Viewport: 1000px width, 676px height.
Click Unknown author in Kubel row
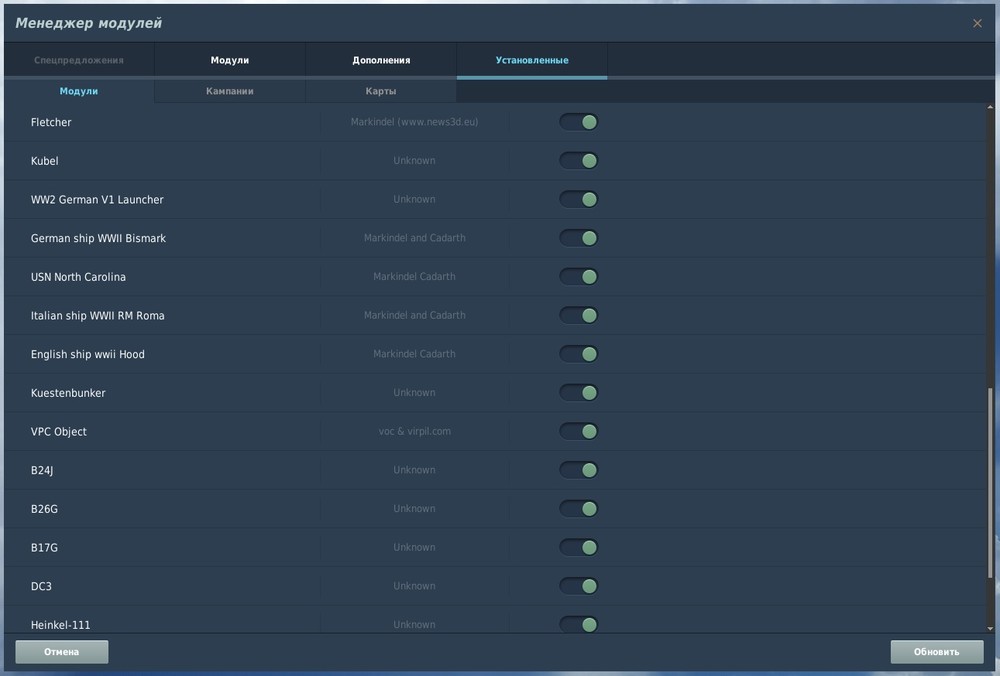coord(415,161)
